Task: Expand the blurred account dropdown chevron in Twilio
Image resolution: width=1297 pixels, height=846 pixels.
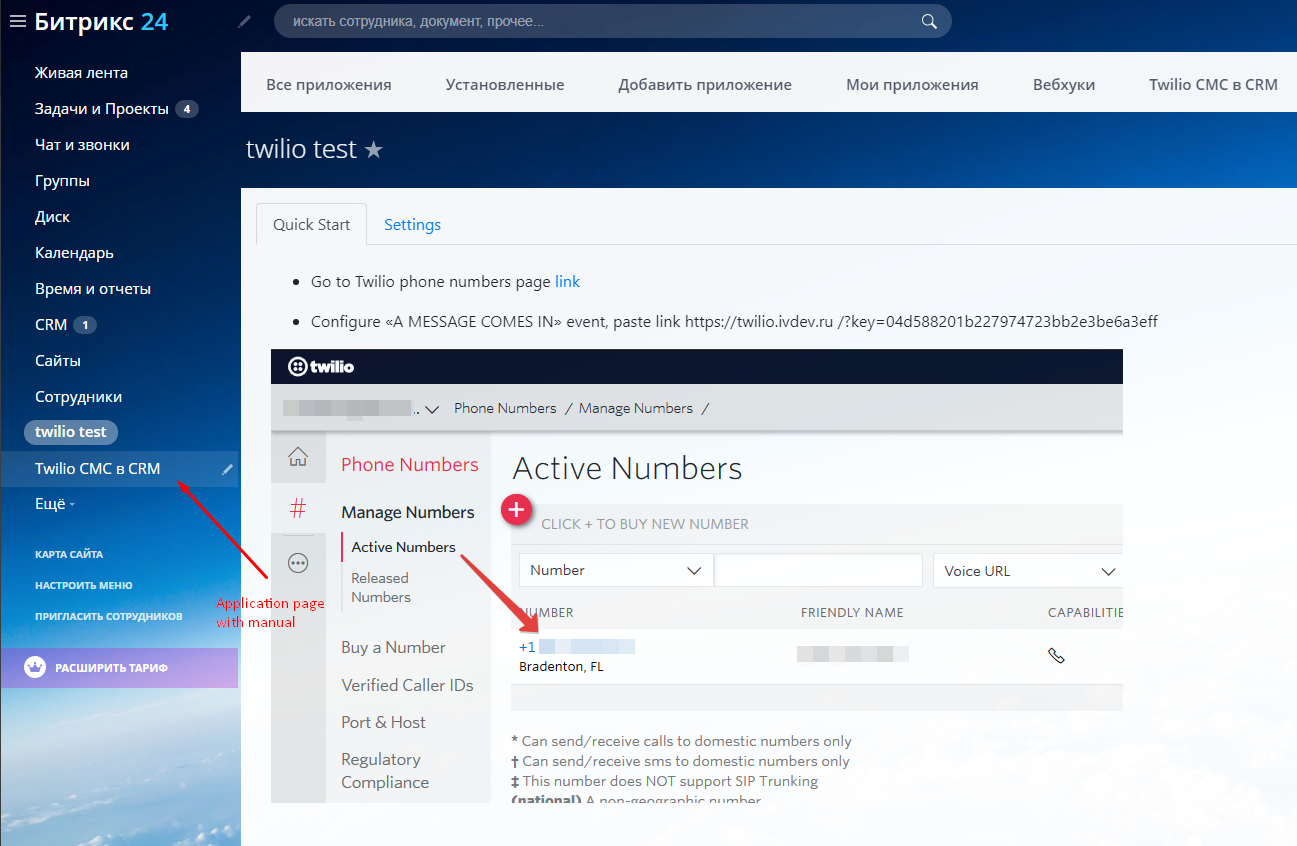Action: [x=433, y=409]
